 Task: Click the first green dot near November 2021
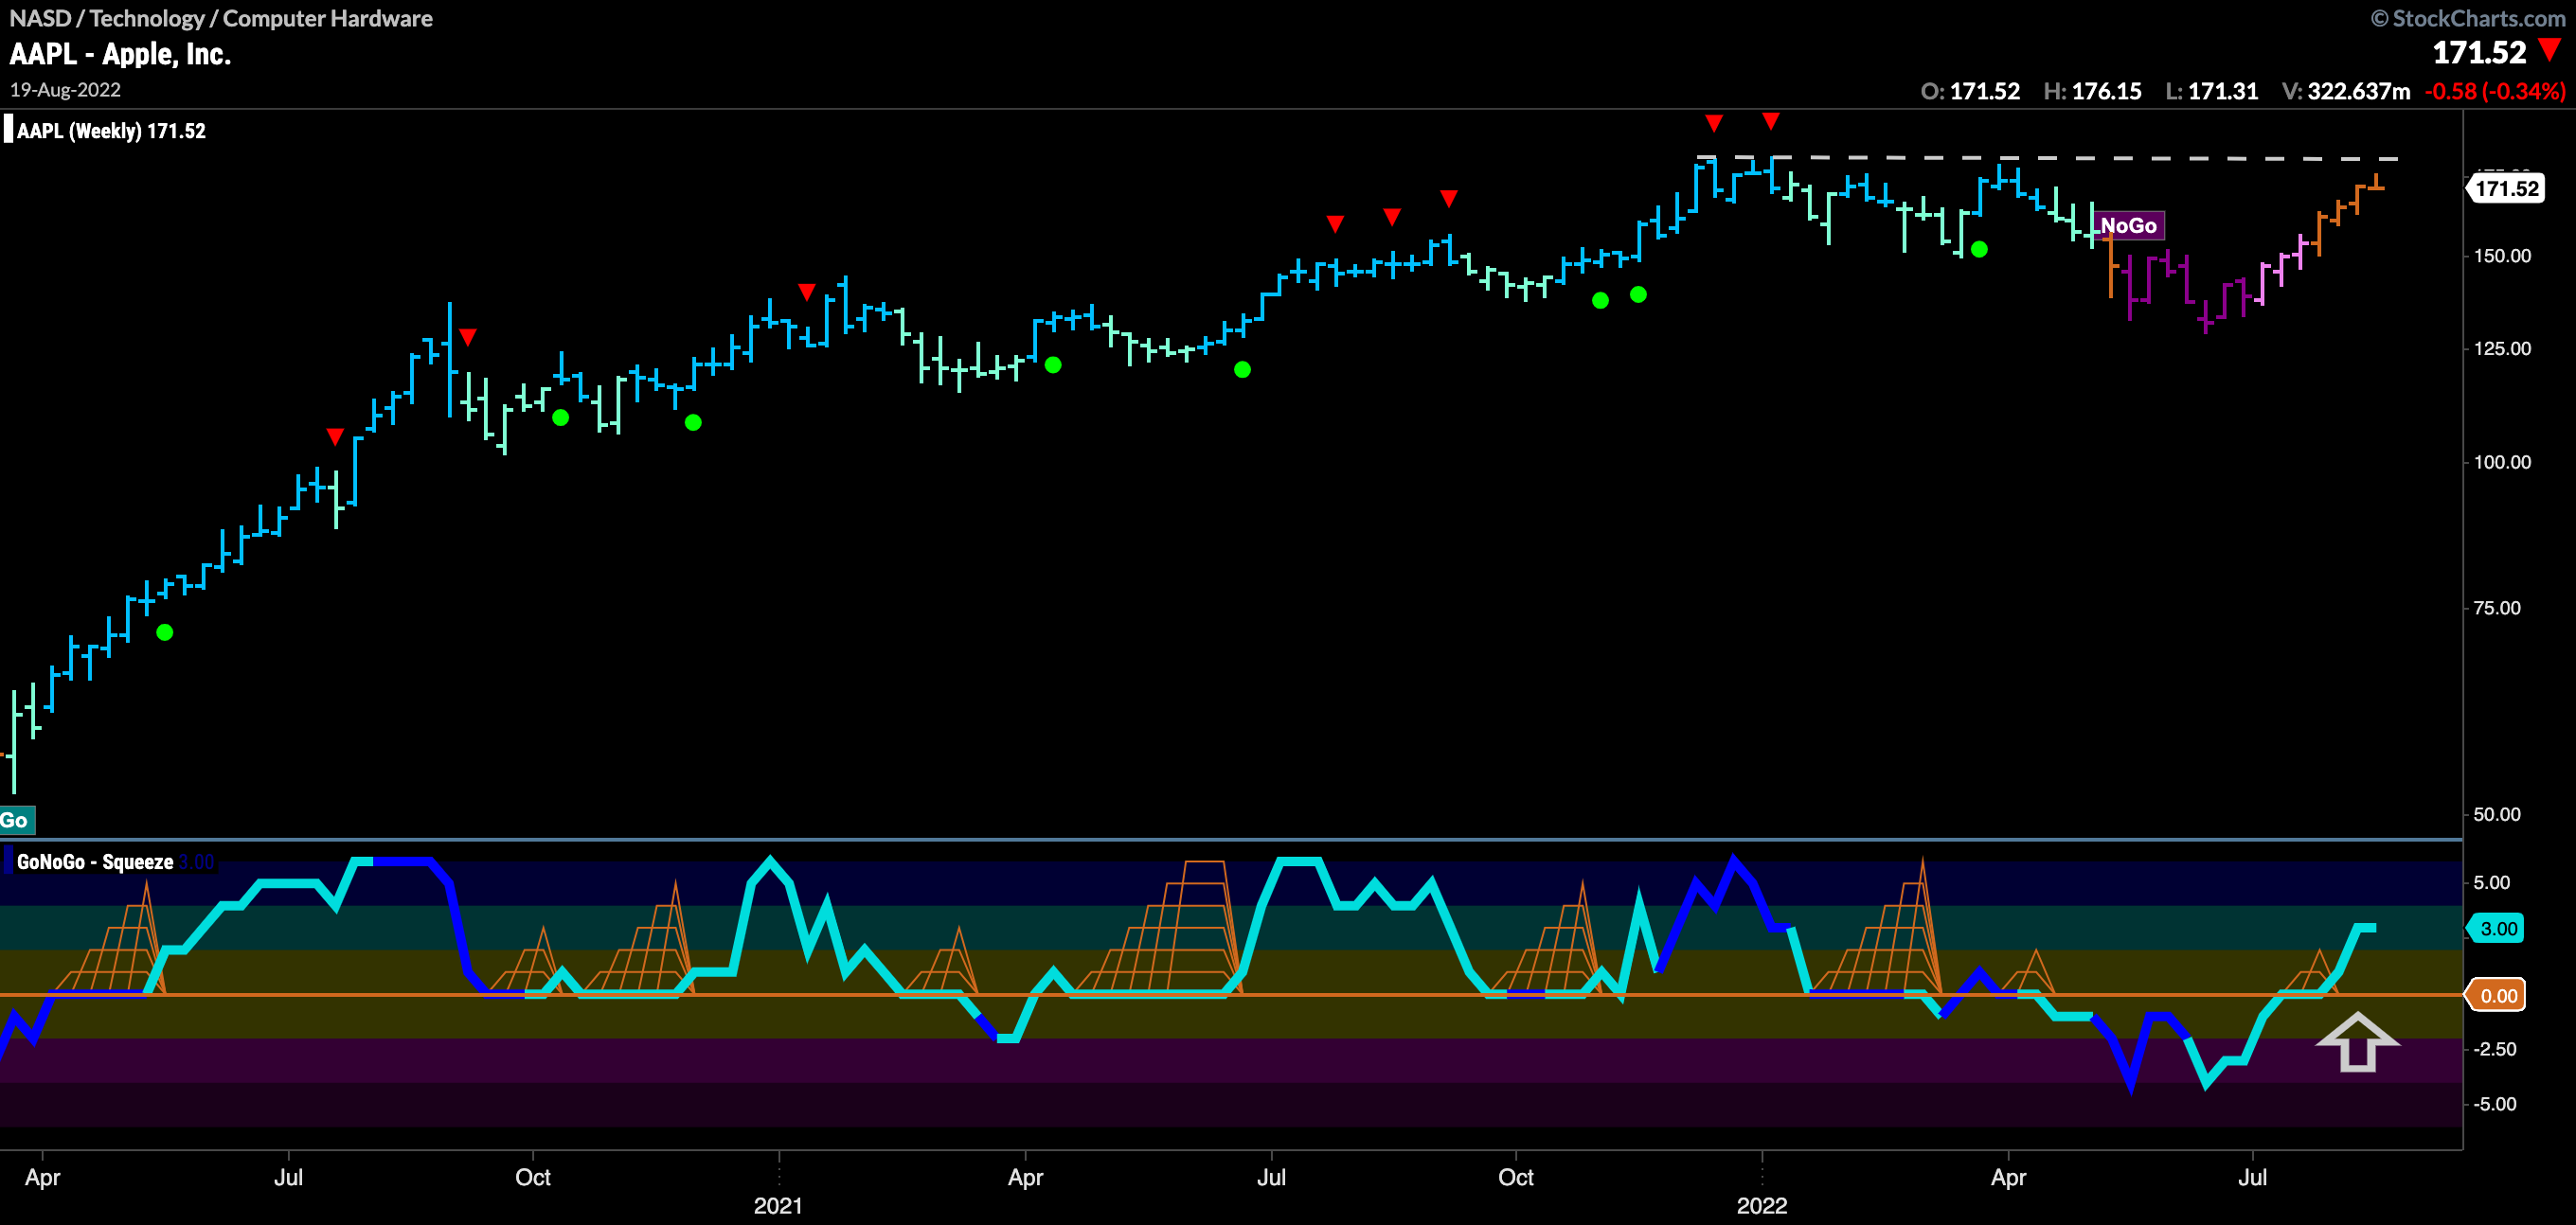click(1600, 300)
